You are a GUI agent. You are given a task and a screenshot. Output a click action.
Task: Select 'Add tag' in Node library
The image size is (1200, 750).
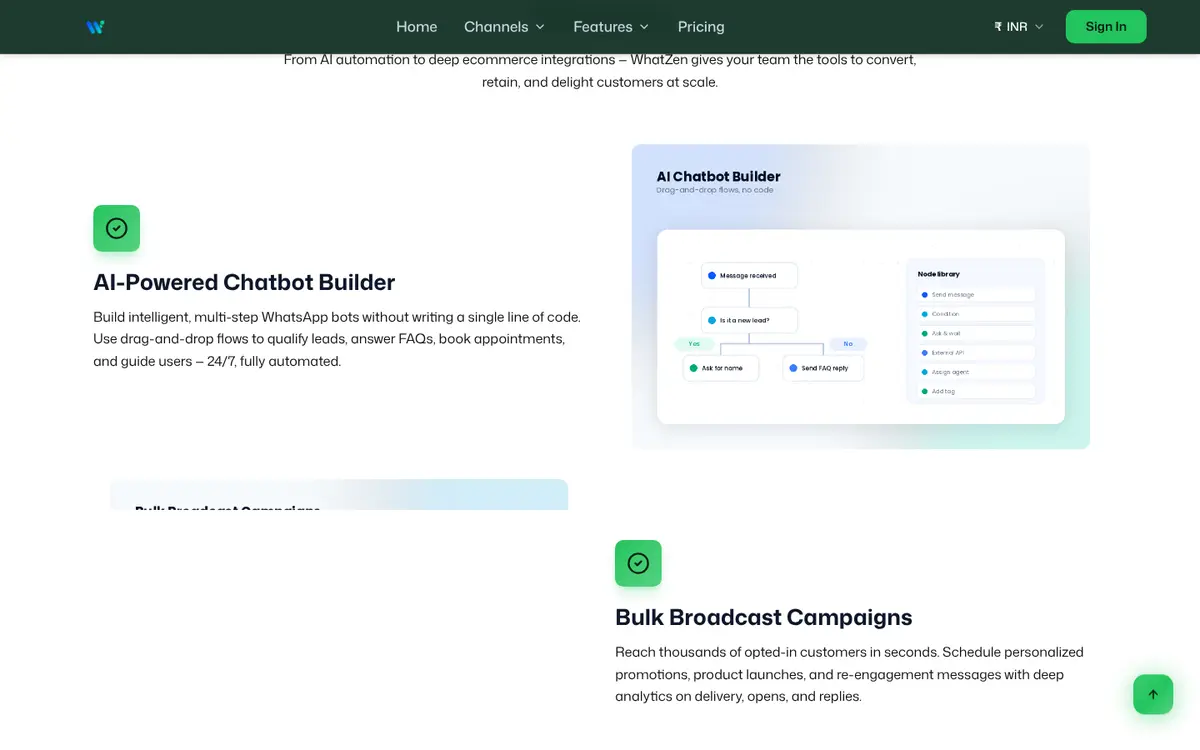pos(976,391)
